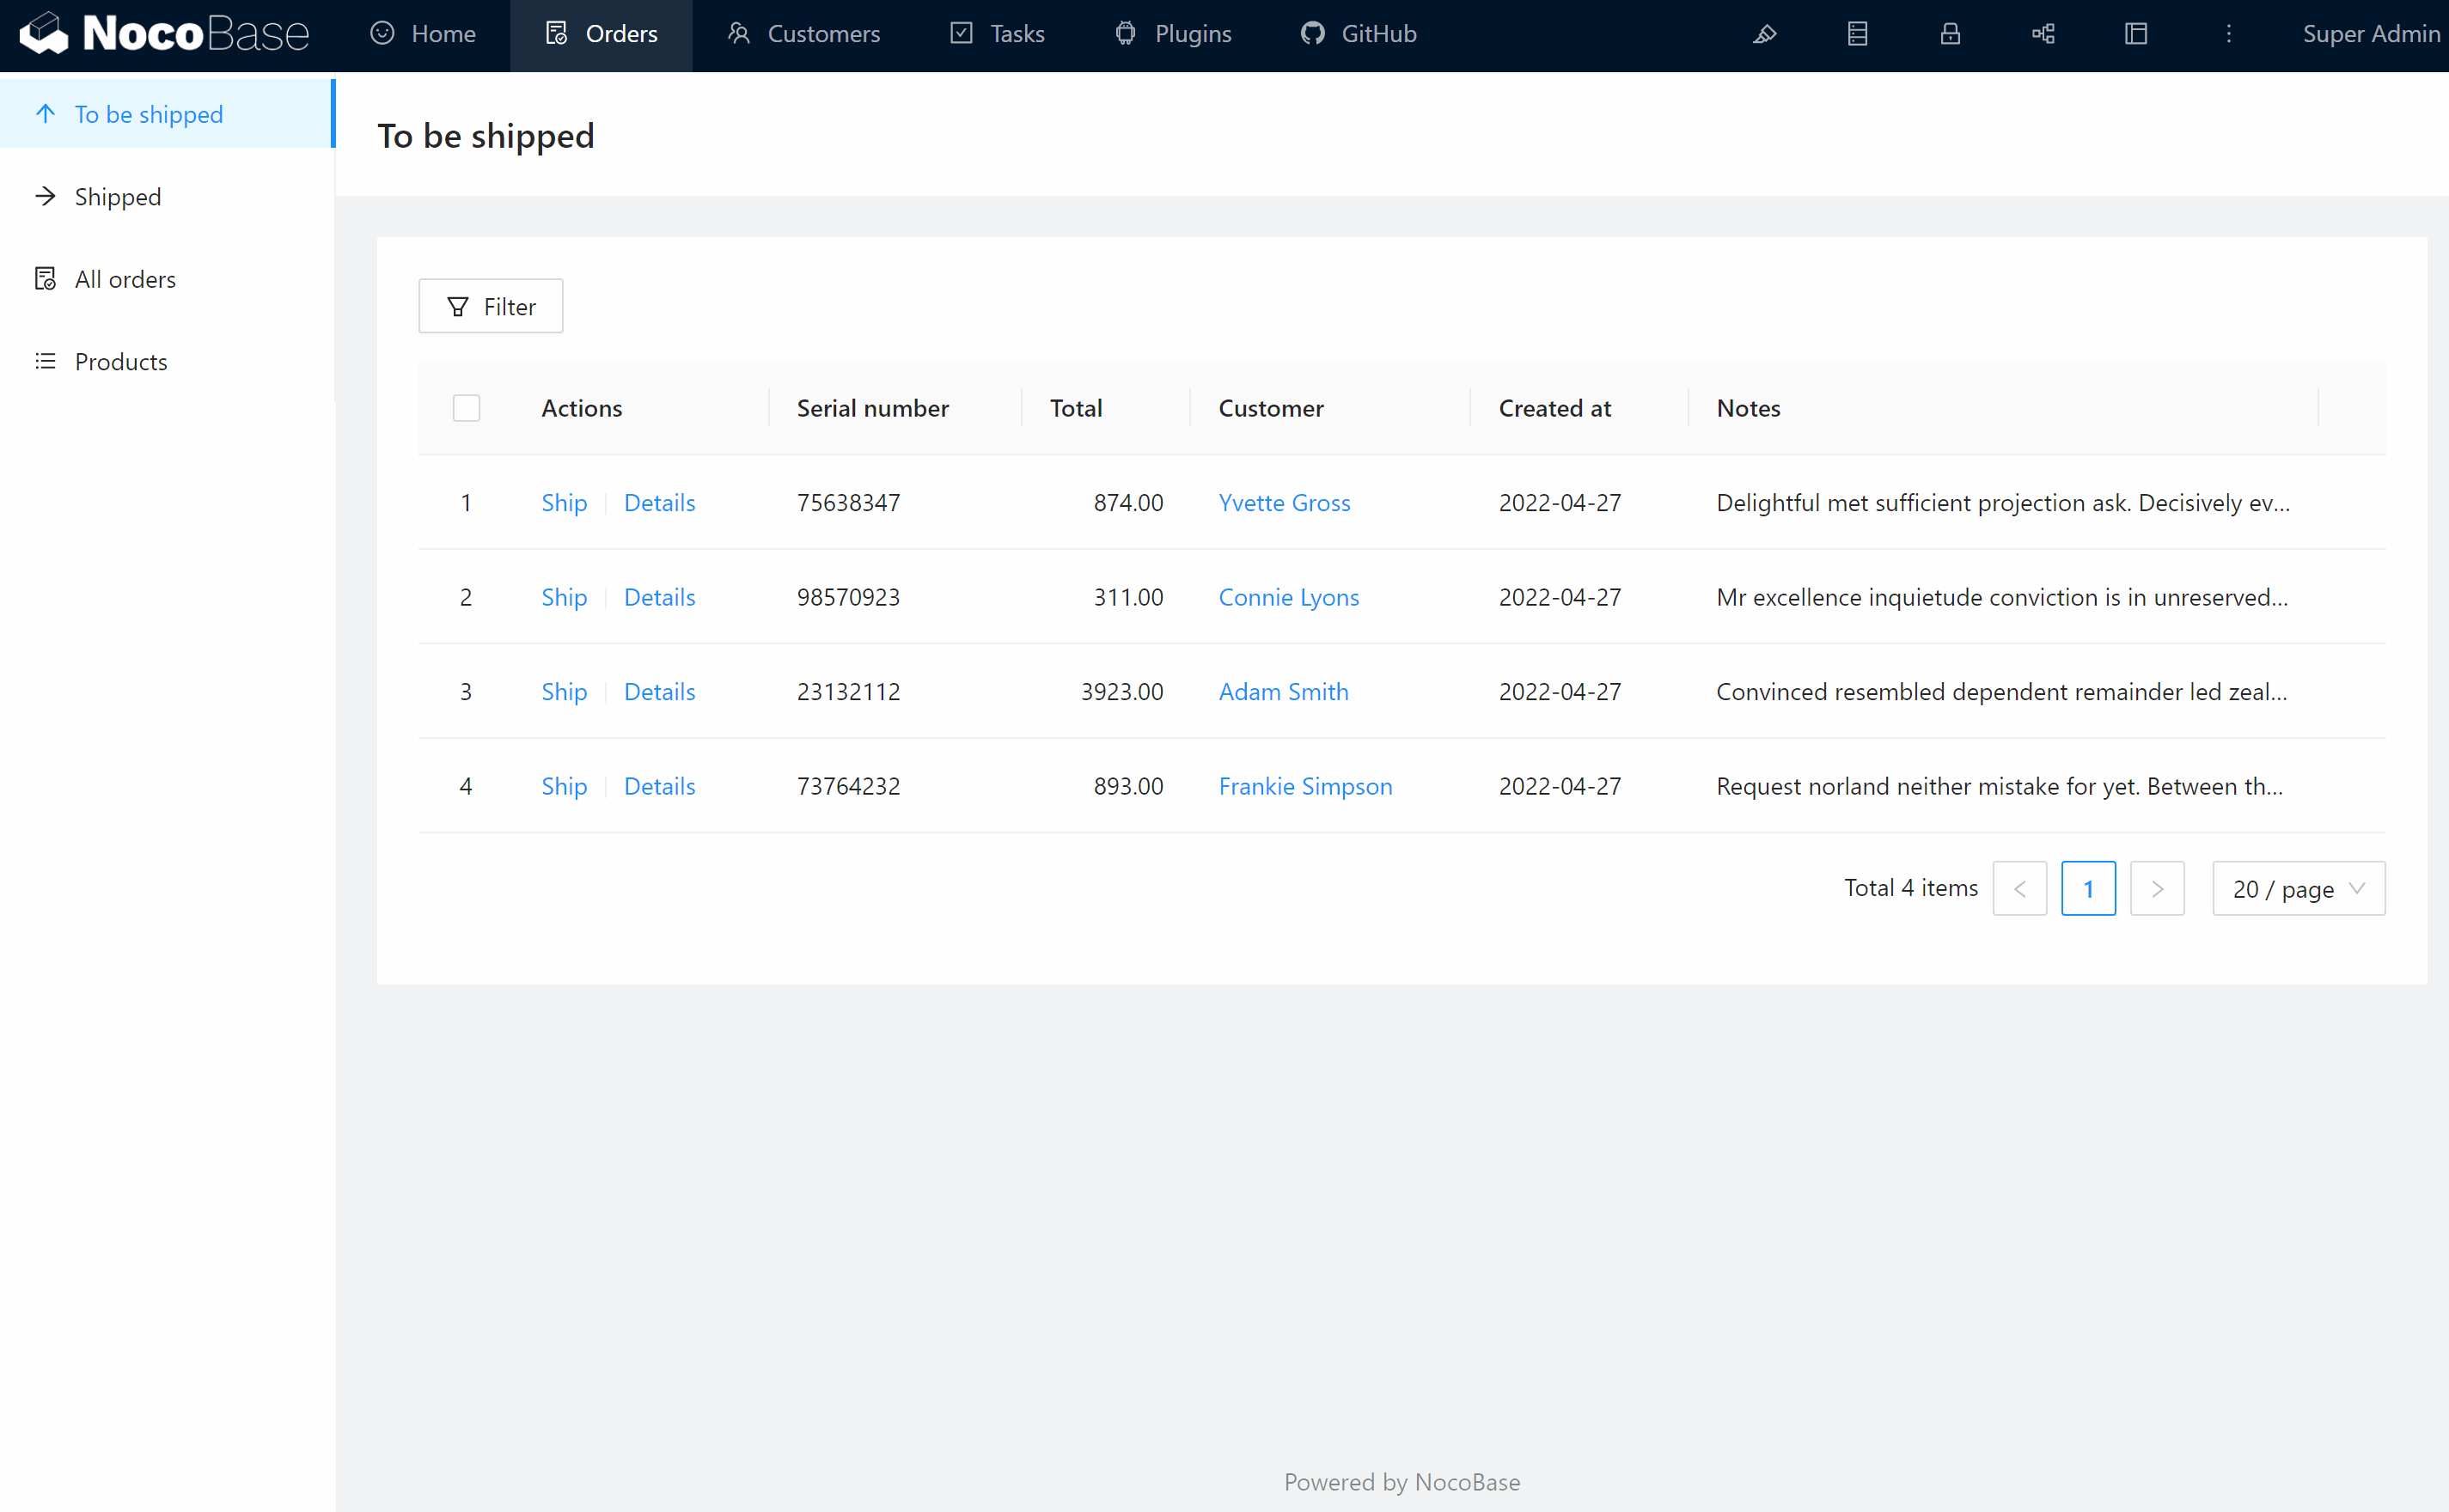Viewport: 2449px width, 1512px height.
Task: Open the Filter button above table
Action: (x=490, y=306)
